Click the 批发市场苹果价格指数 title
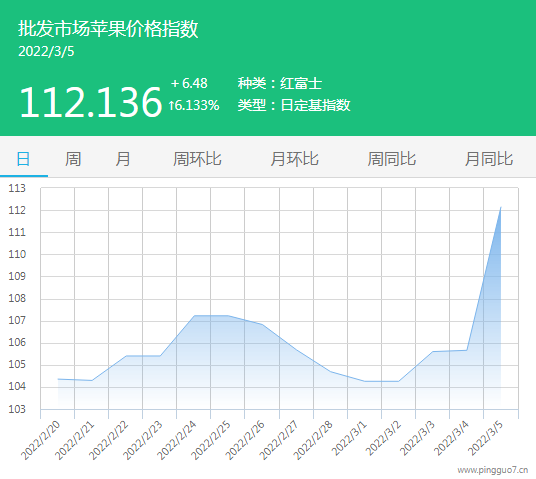The image size is (536, 479). [108, 28]
